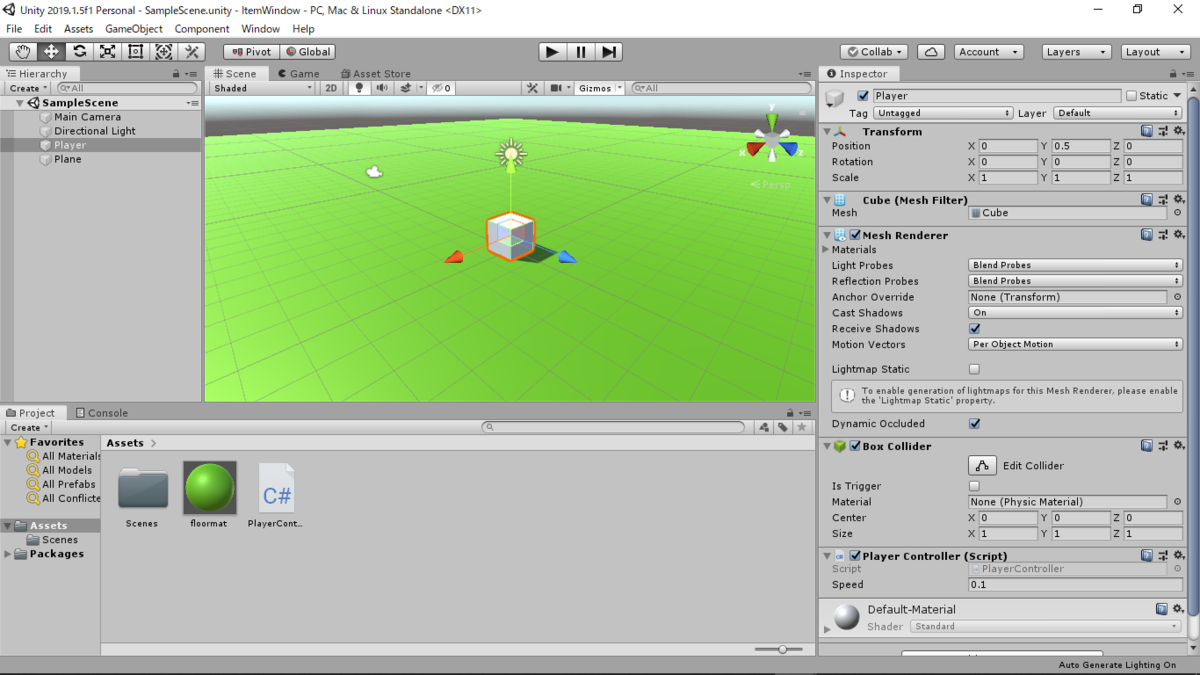
Task: Toggle Box Collider enabled checkbox
Action: [855, 446]
